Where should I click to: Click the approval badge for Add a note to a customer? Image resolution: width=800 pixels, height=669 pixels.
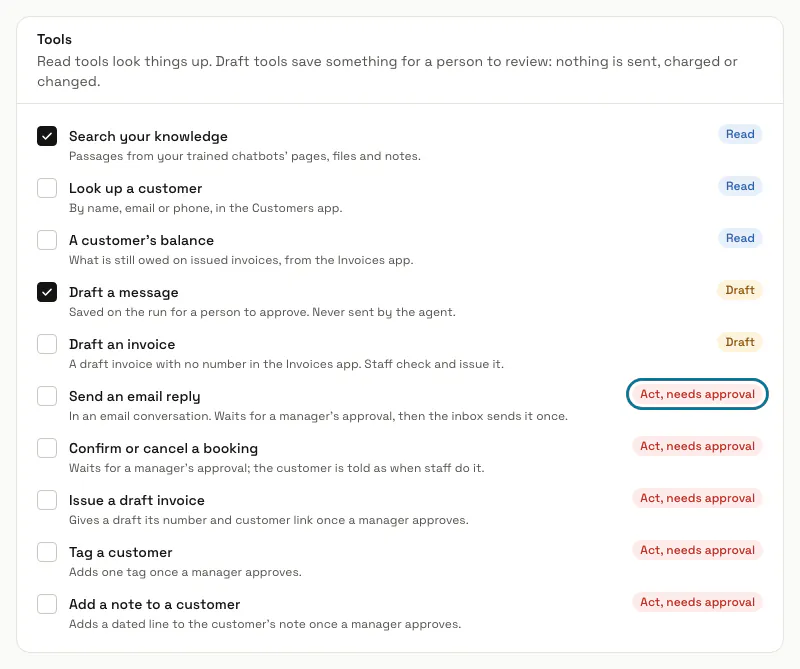point(697,603)
